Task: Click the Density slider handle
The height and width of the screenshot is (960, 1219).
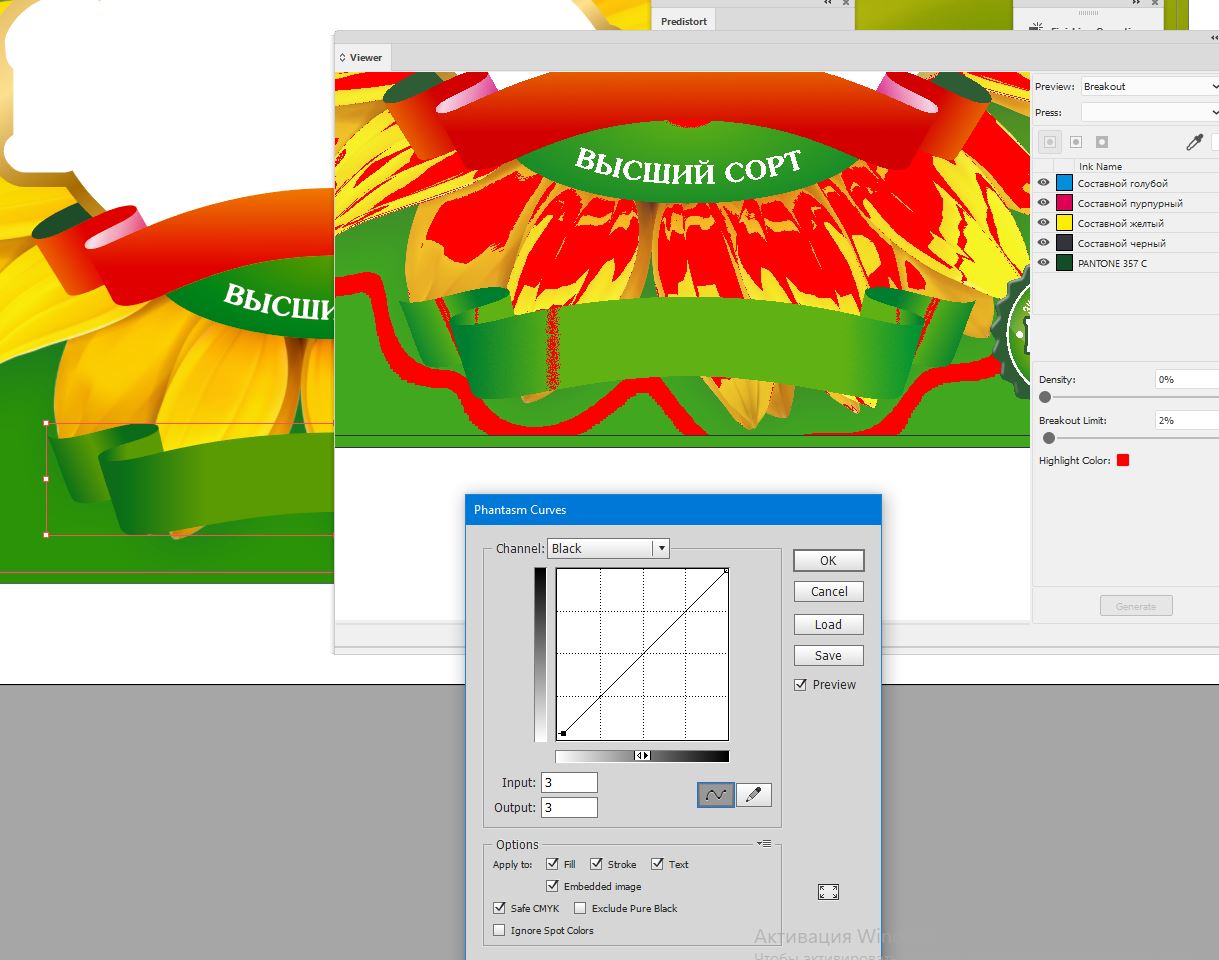Action: (1045, 397)
